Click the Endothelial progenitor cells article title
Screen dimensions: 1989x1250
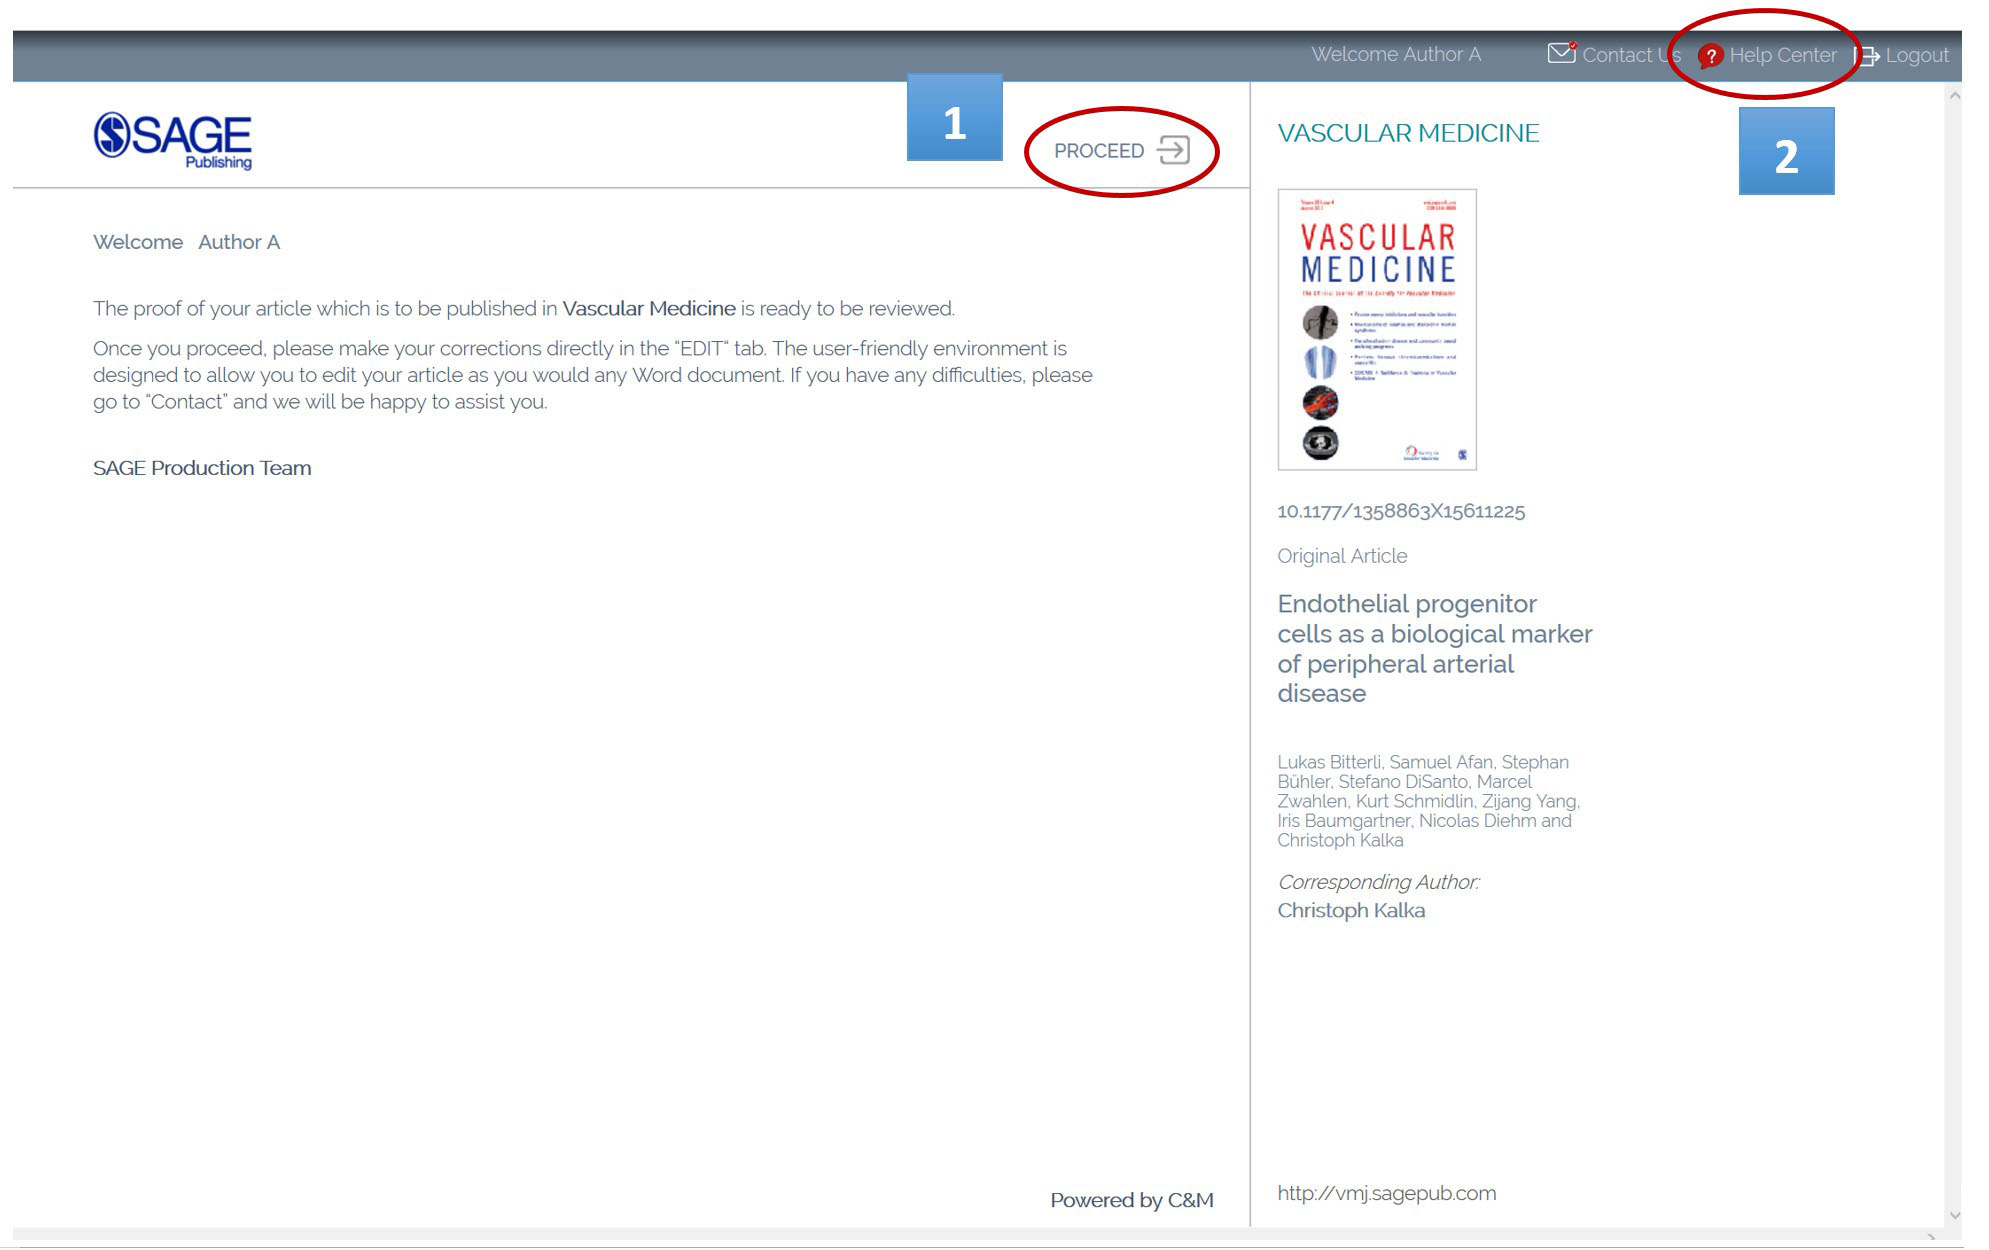pyautogui.click(x=1433, y=648)
